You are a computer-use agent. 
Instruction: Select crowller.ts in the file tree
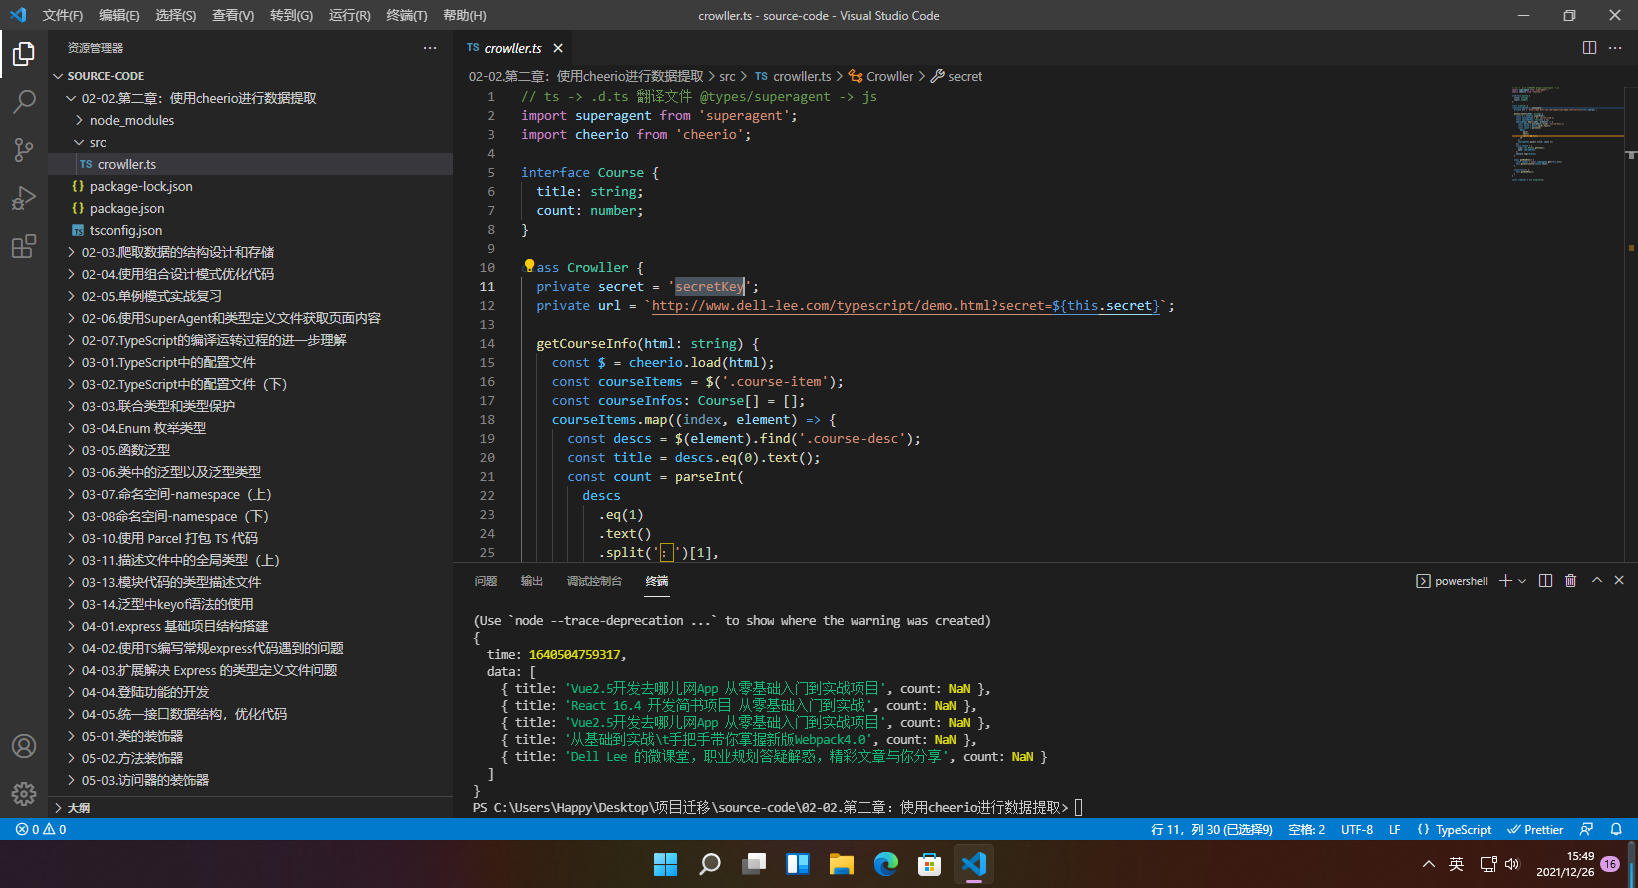coord(250,164)
